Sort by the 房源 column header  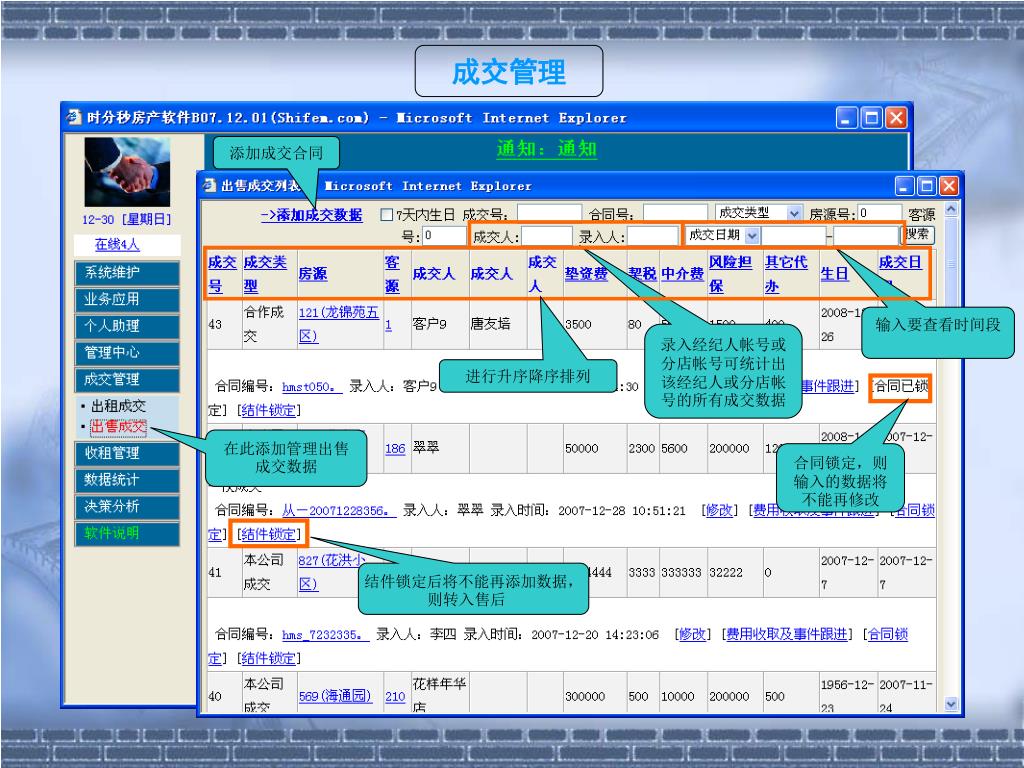313,274
